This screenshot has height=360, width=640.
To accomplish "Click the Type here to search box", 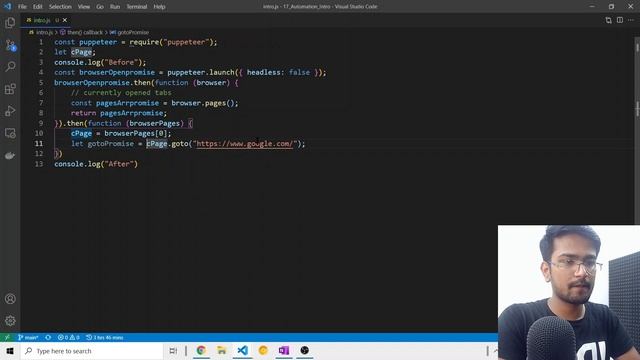I will [92, 351].
